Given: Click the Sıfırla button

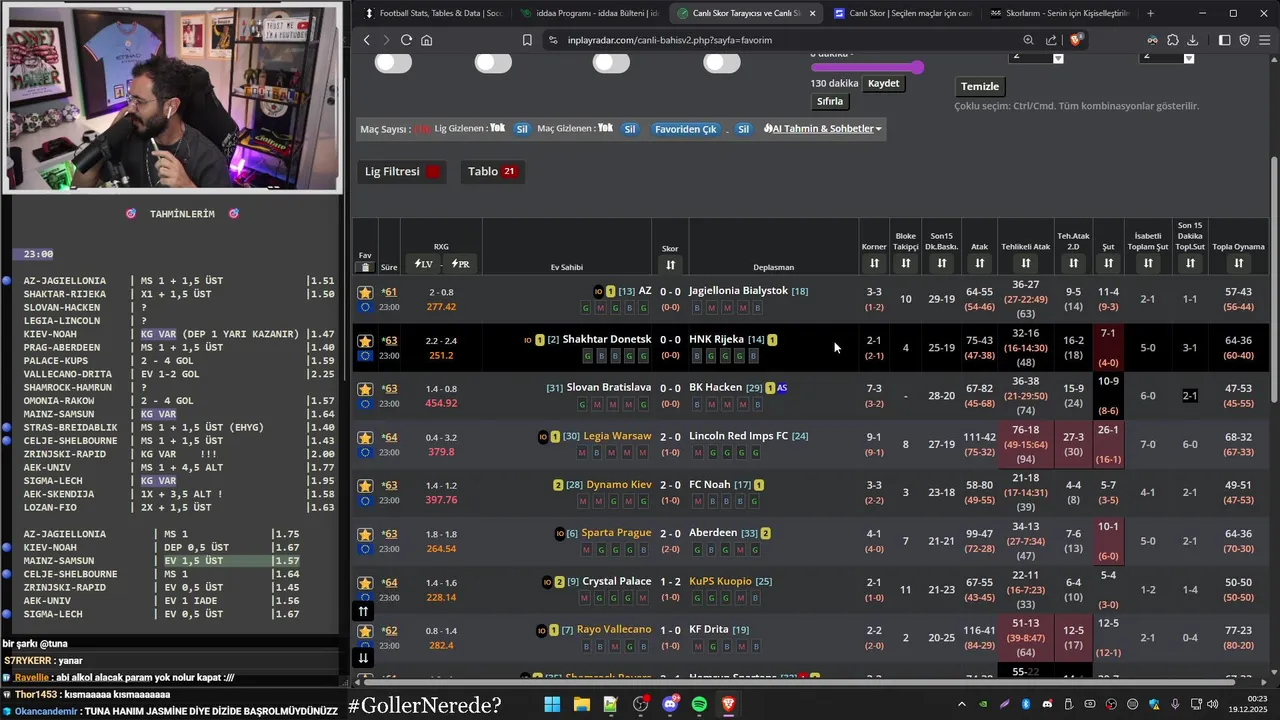Looking at the screenshot, I should coord(830,101).
